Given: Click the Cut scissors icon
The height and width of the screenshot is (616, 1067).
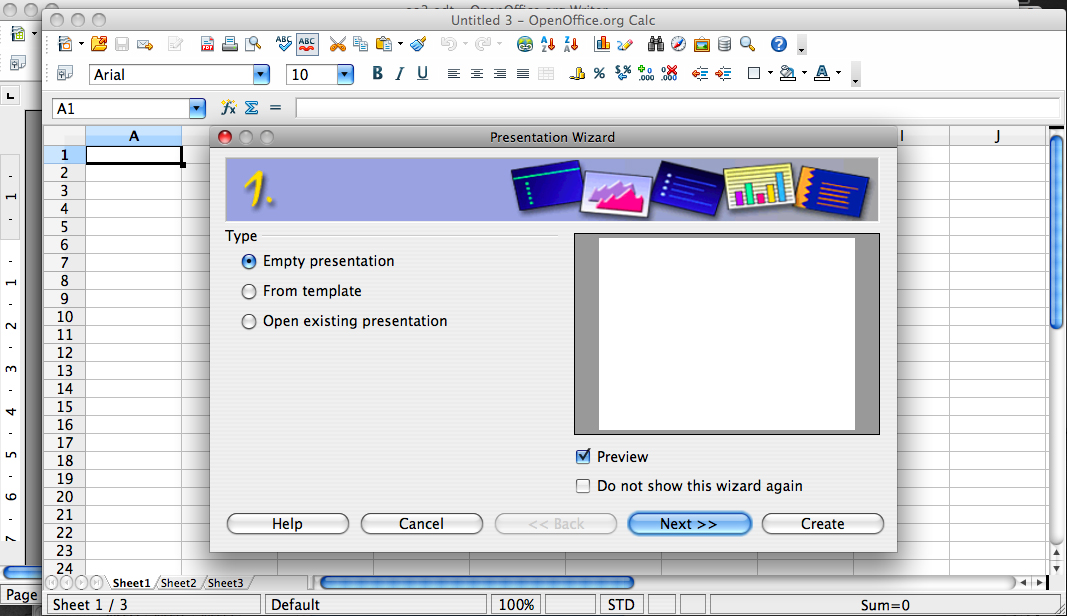Looking at the screenshot, I should [338, 45].
